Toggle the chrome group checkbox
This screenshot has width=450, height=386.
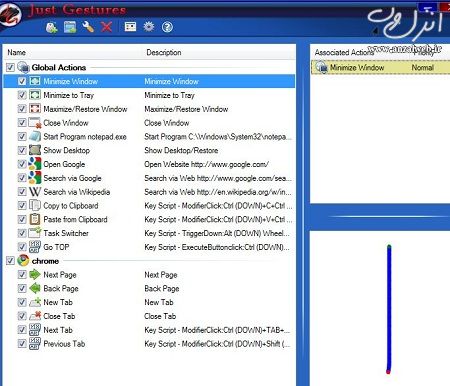tap(10, 260)
